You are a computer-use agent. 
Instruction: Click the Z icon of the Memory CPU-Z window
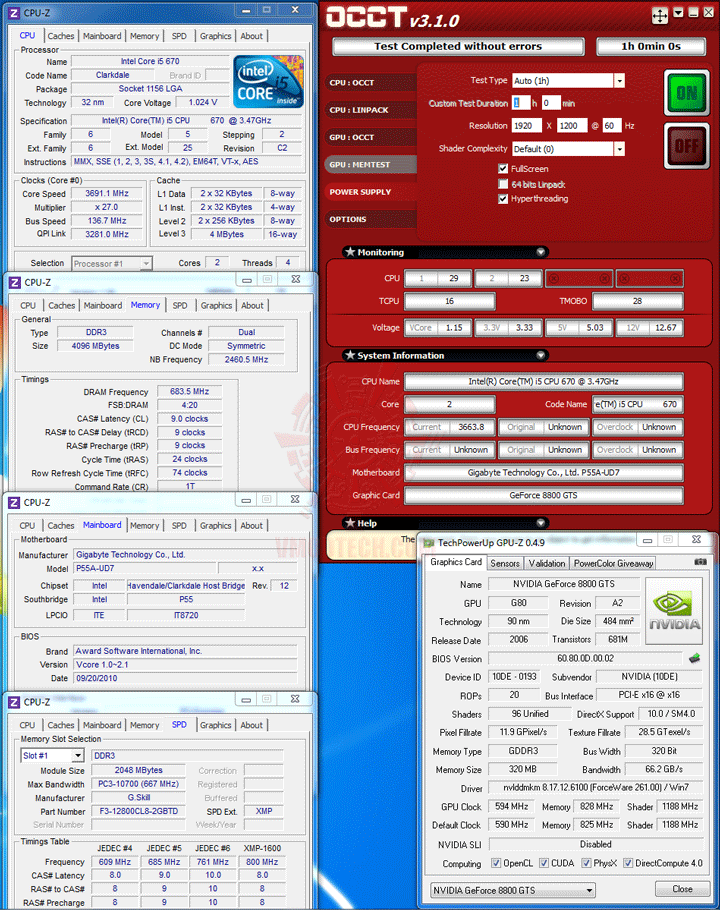pos(15,283)
